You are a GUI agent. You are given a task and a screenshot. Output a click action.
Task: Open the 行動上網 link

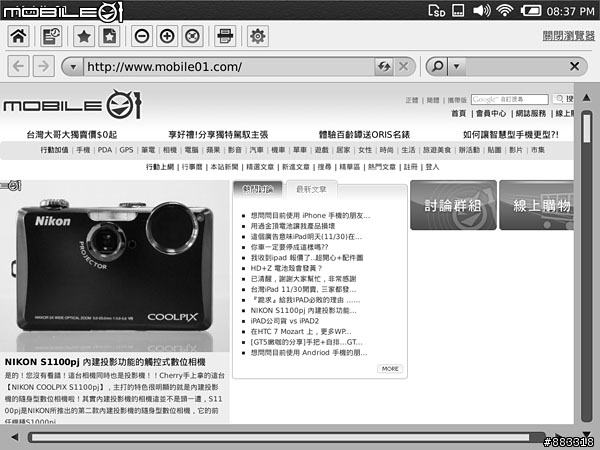coord(160,167)
